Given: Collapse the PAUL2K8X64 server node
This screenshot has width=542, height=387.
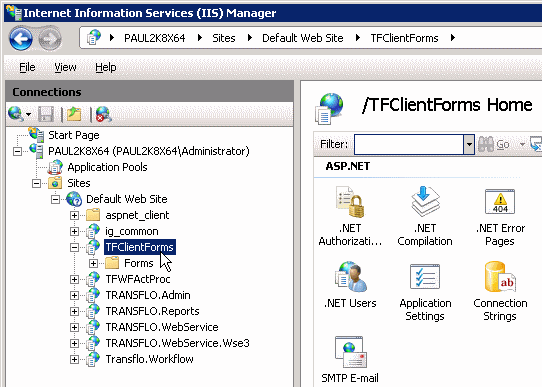Looking at the screenshot, I should click(17, 151).
